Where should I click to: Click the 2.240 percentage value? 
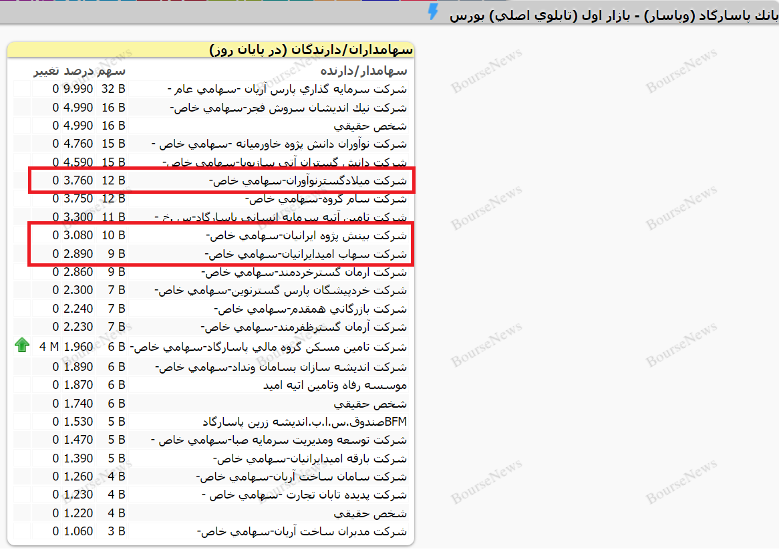pos(78,308)
